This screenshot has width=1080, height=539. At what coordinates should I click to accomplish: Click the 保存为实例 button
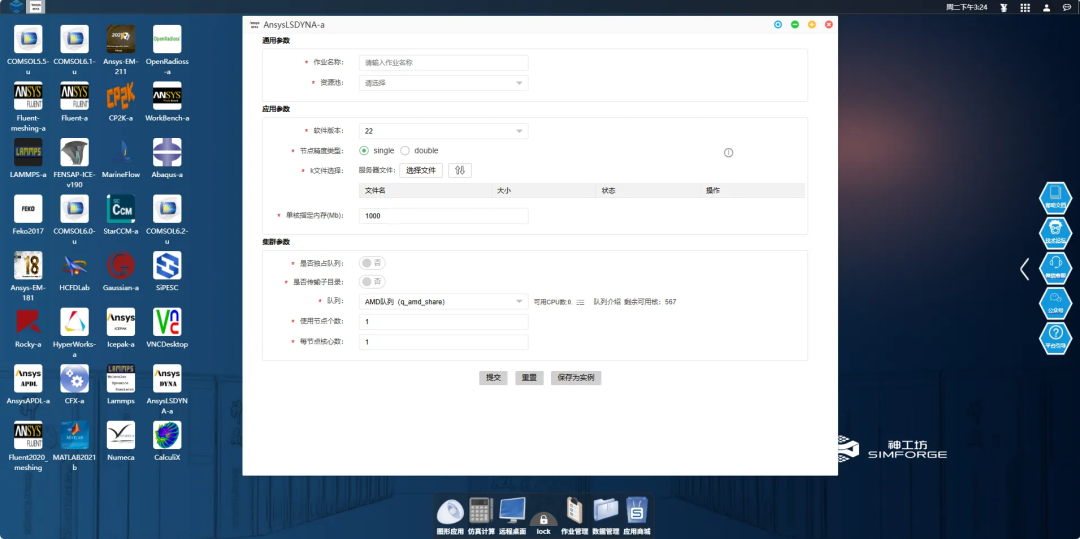tap(576, 378)
